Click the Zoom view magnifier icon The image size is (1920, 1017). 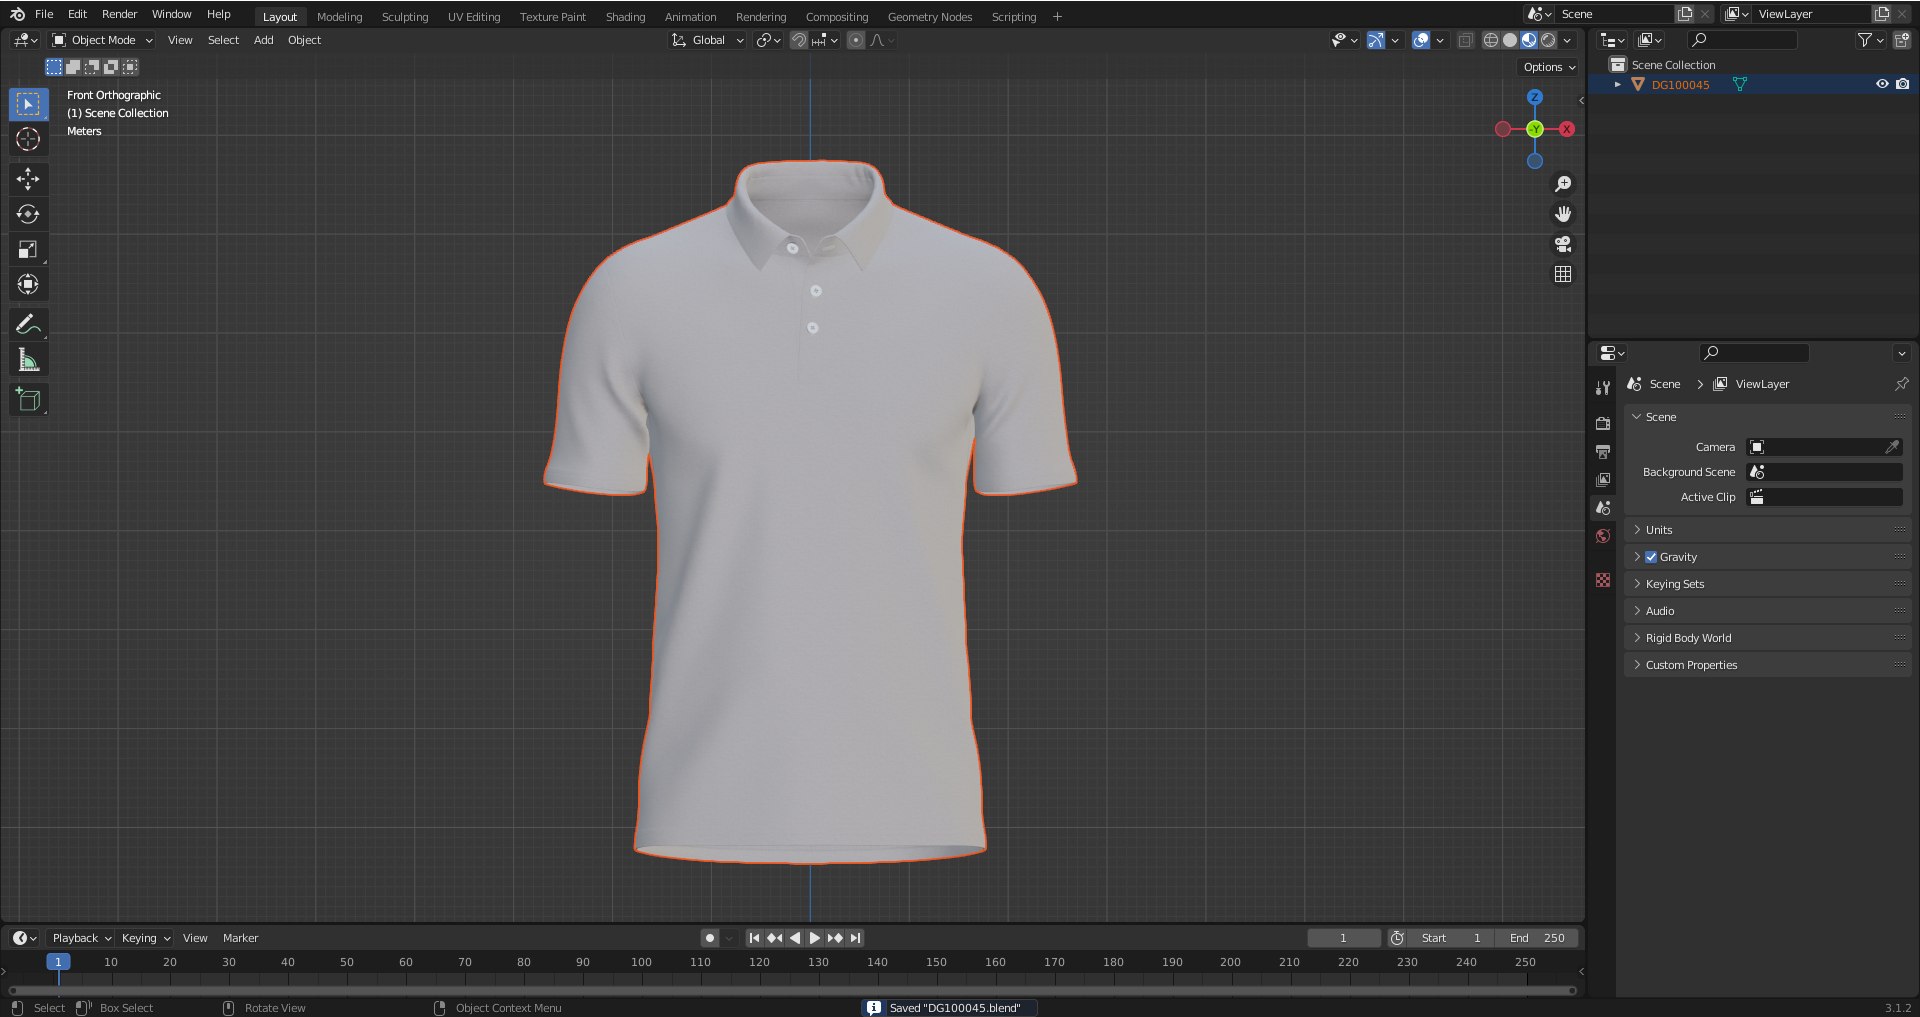pos(1563,184)
